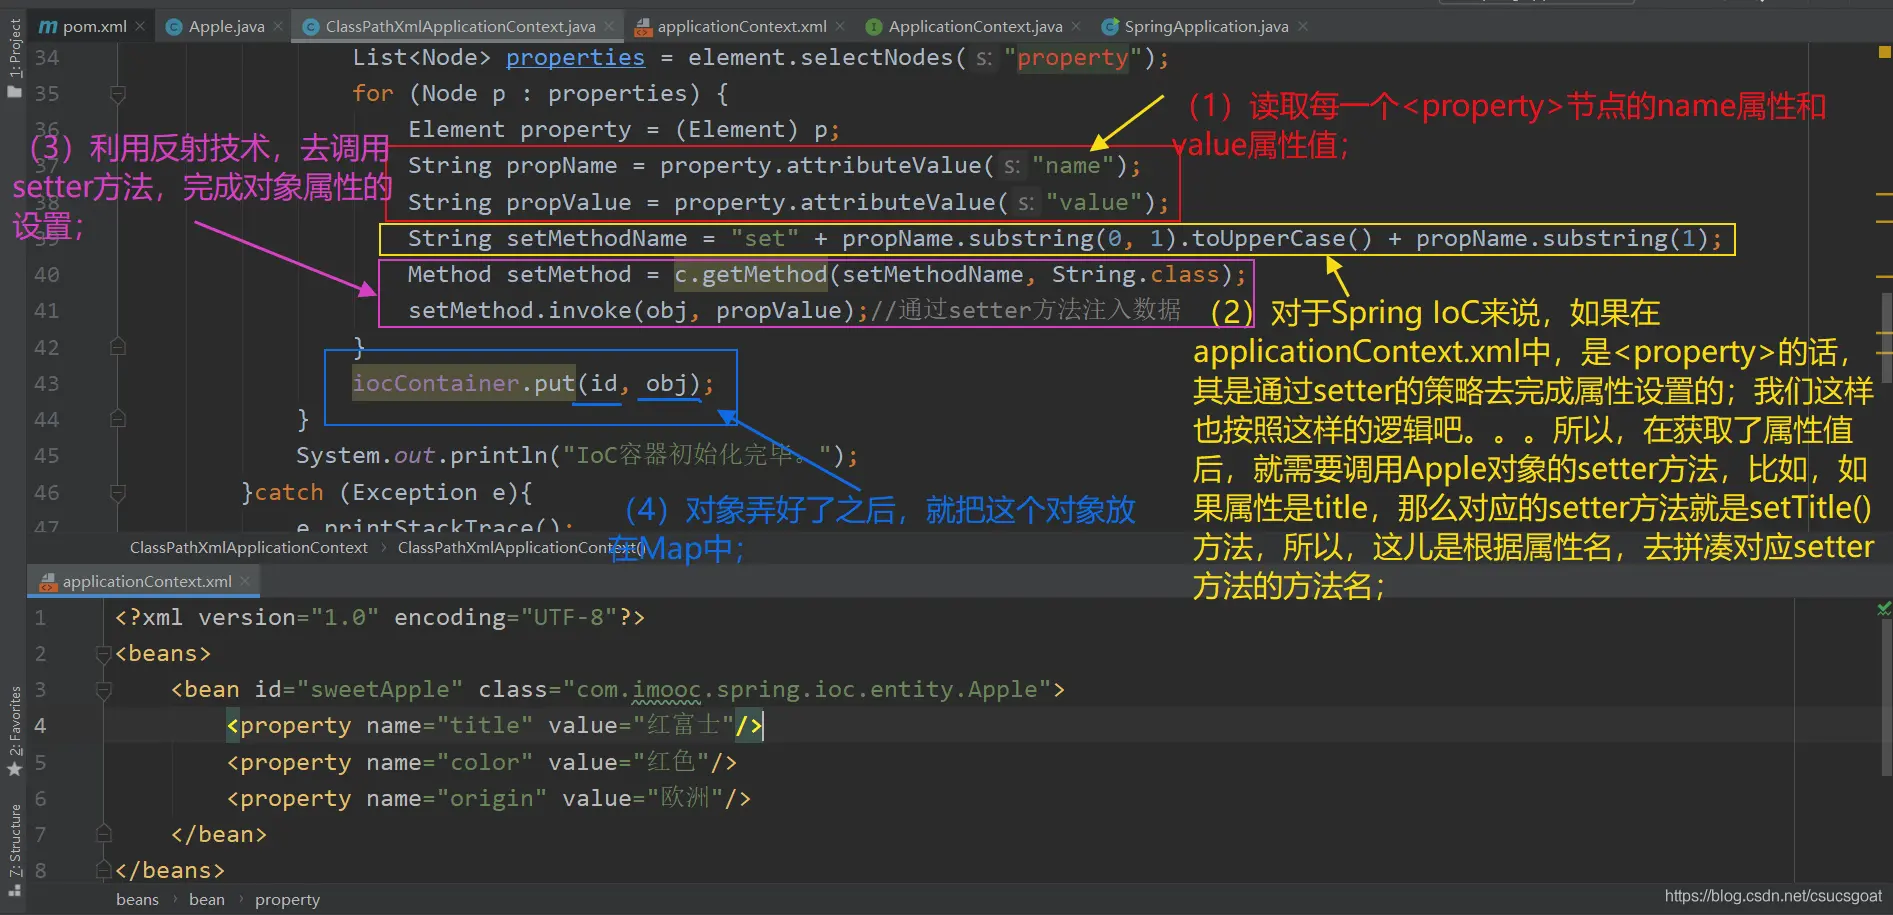
Task: Click the Favorites star icon in left sidebar
Action: (14, 769)
